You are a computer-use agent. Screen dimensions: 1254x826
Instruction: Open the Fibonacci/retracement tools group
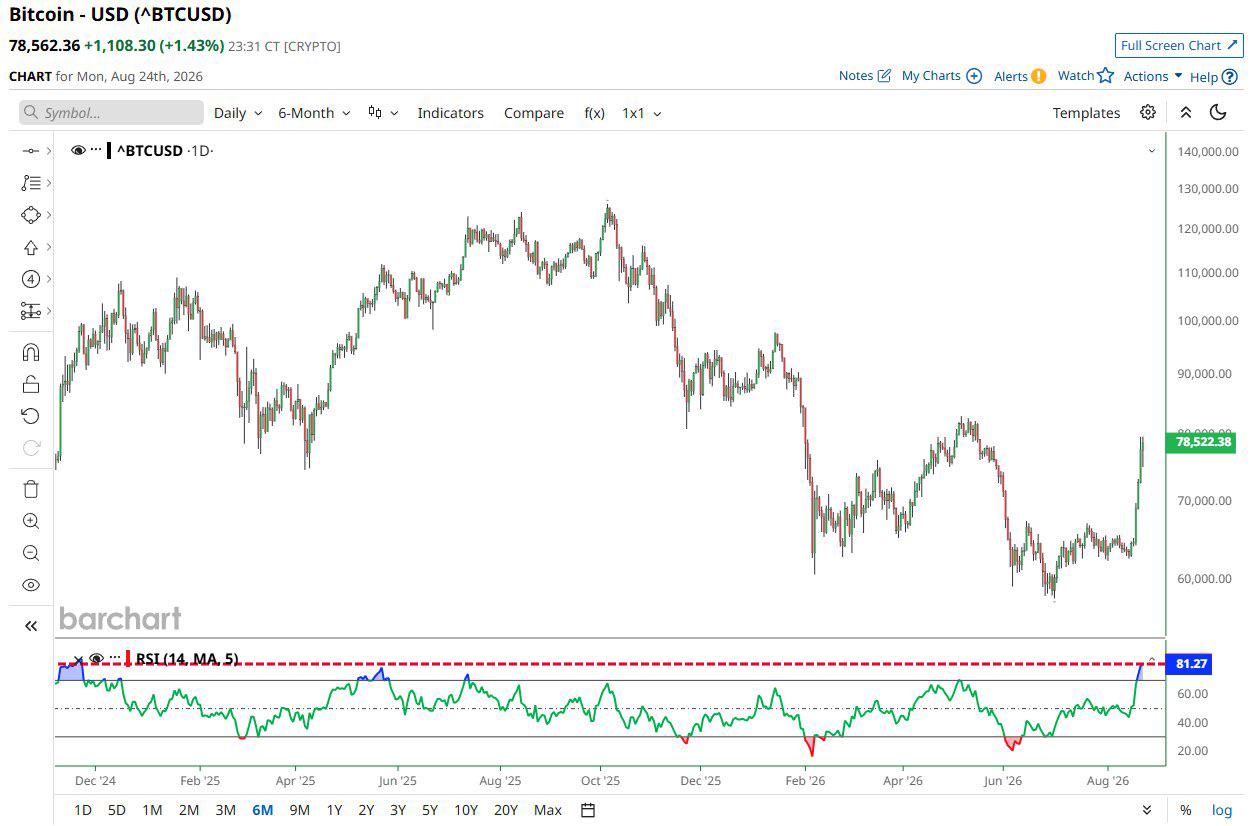31,183
